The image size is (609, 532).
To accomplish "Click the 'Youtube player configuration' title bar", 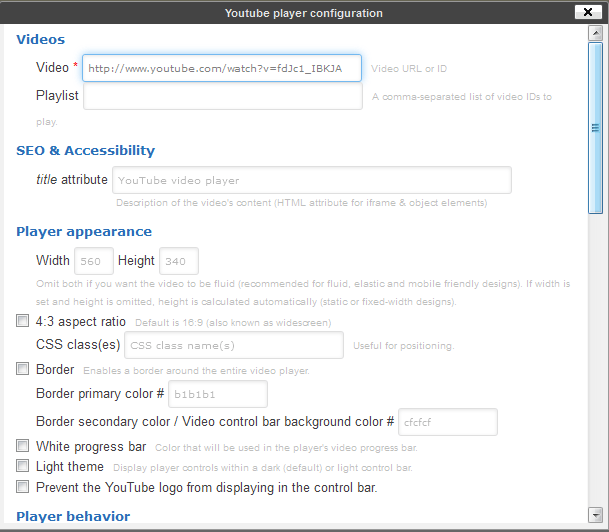I will pos(304,13).
